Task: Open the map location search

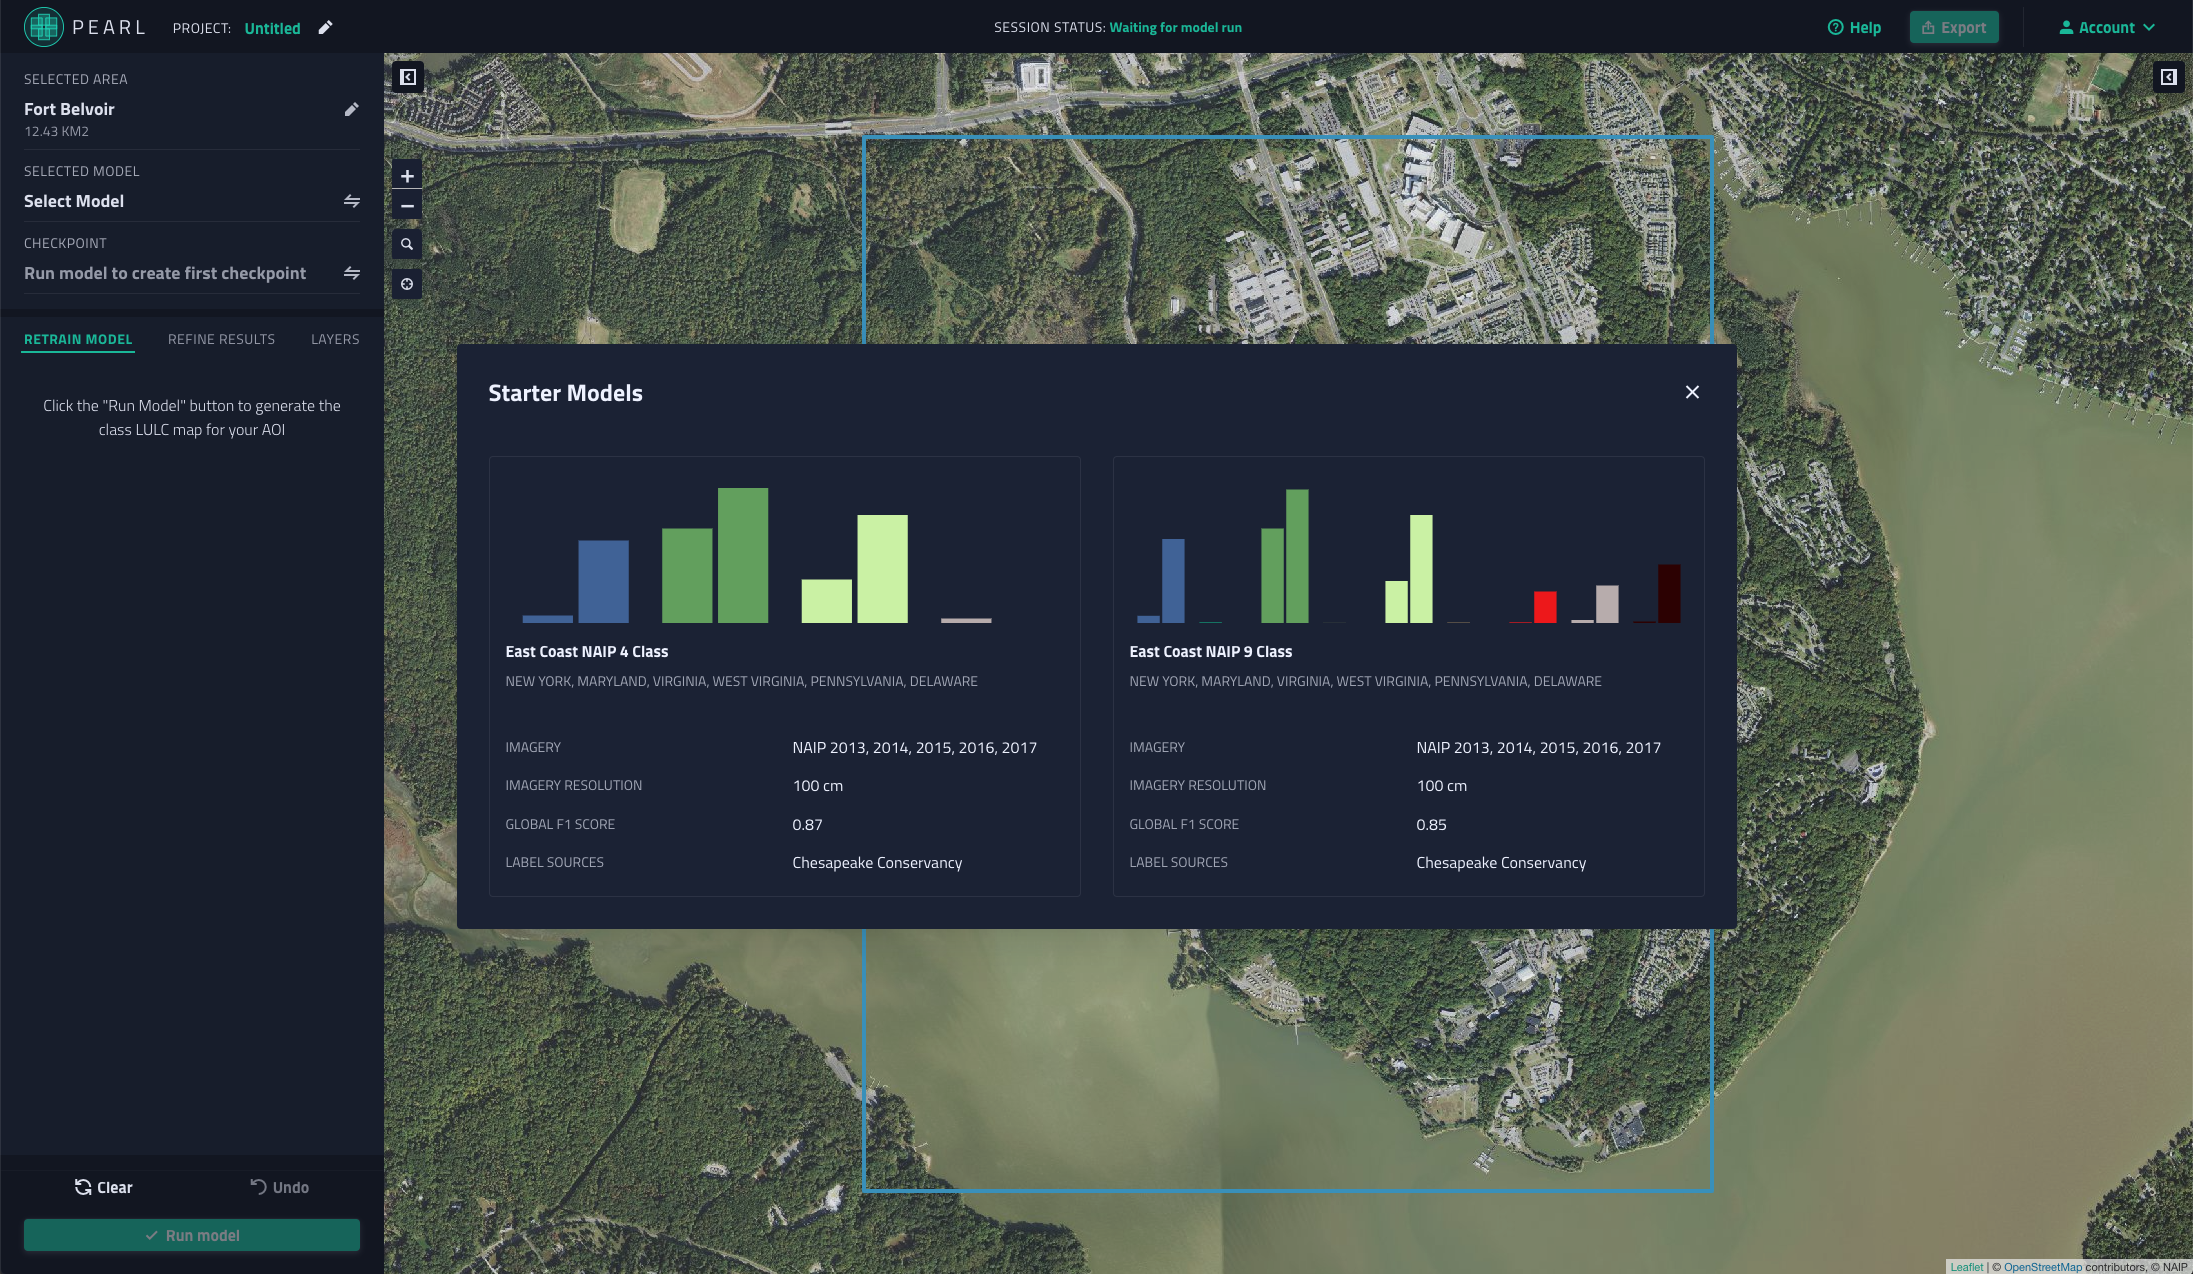Action: pyautogui.click(x=407, y=244)
